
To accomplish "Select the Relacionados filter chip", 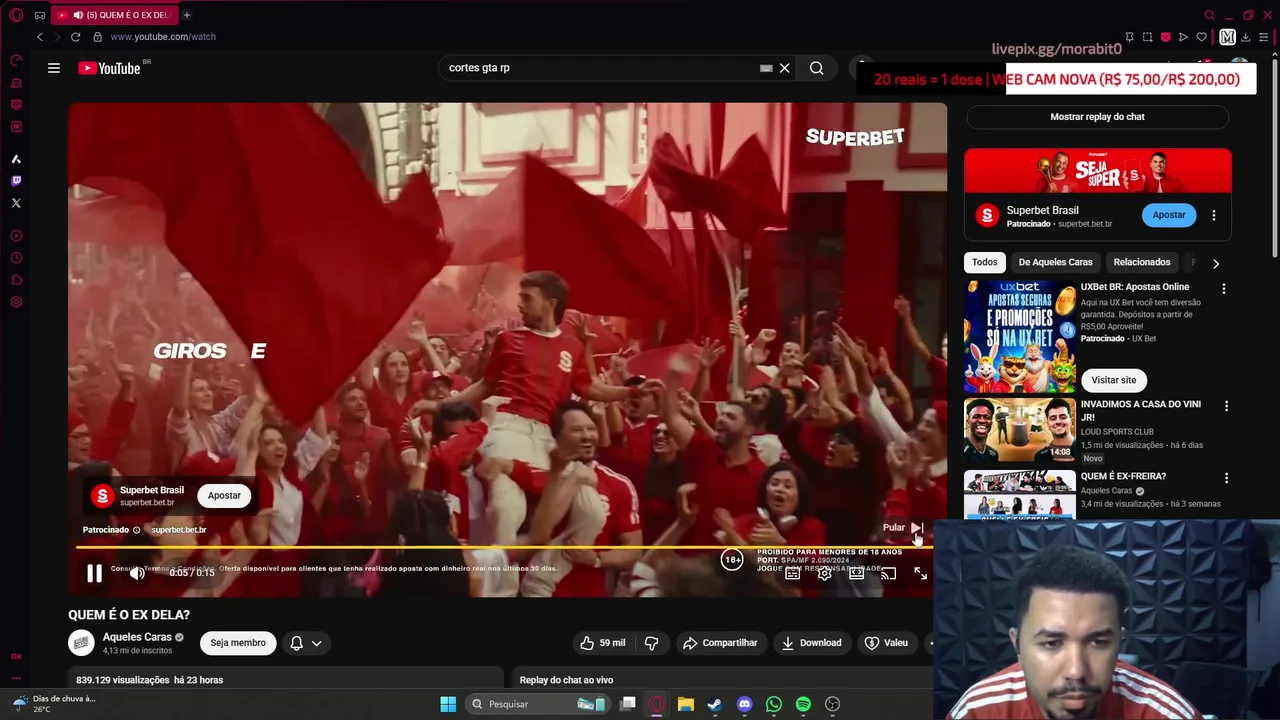I will click(1142, 262).
